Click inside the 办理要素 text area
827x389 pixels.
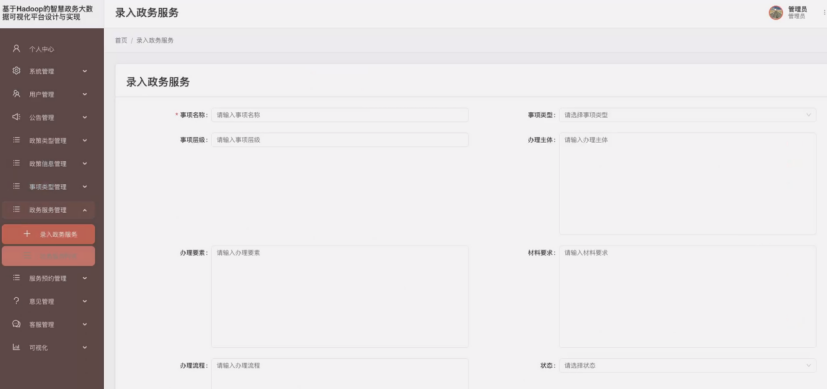click(x=340, y=296)
